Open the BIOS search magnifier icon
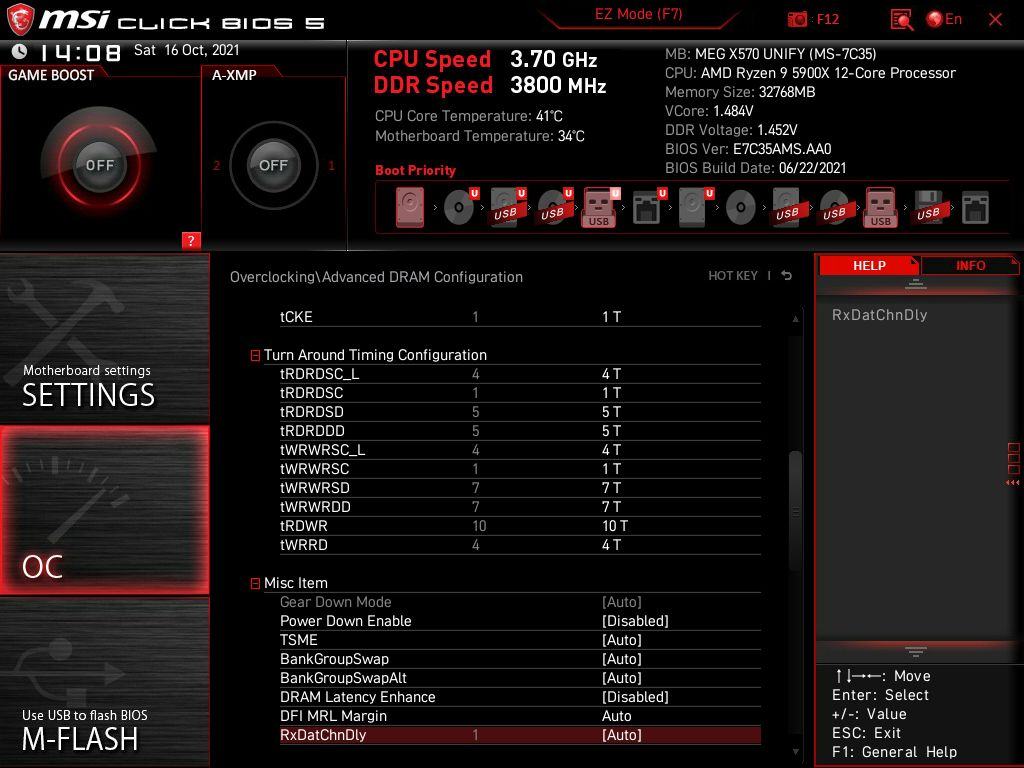Screen dimensions: 1024x768 [901, 20]
